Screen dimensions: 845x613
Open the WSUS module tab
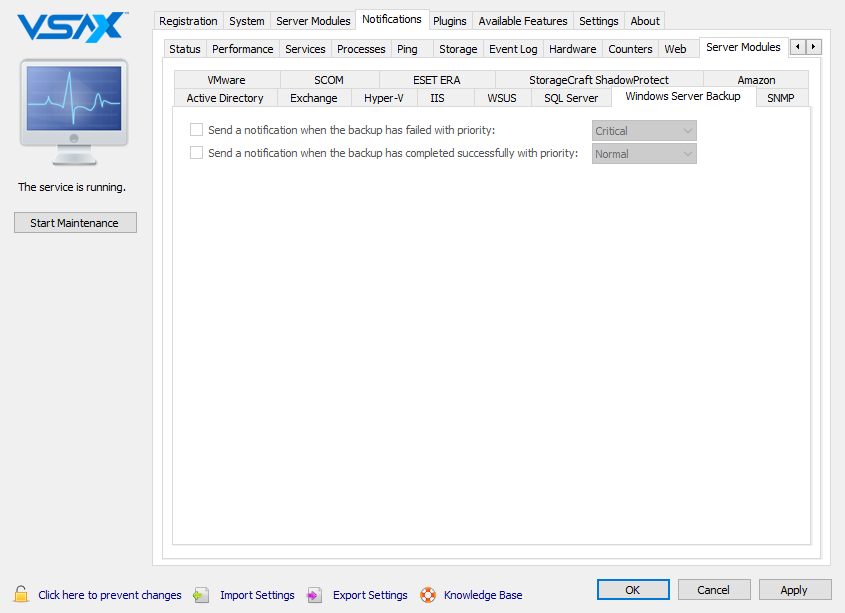point(502,98)
